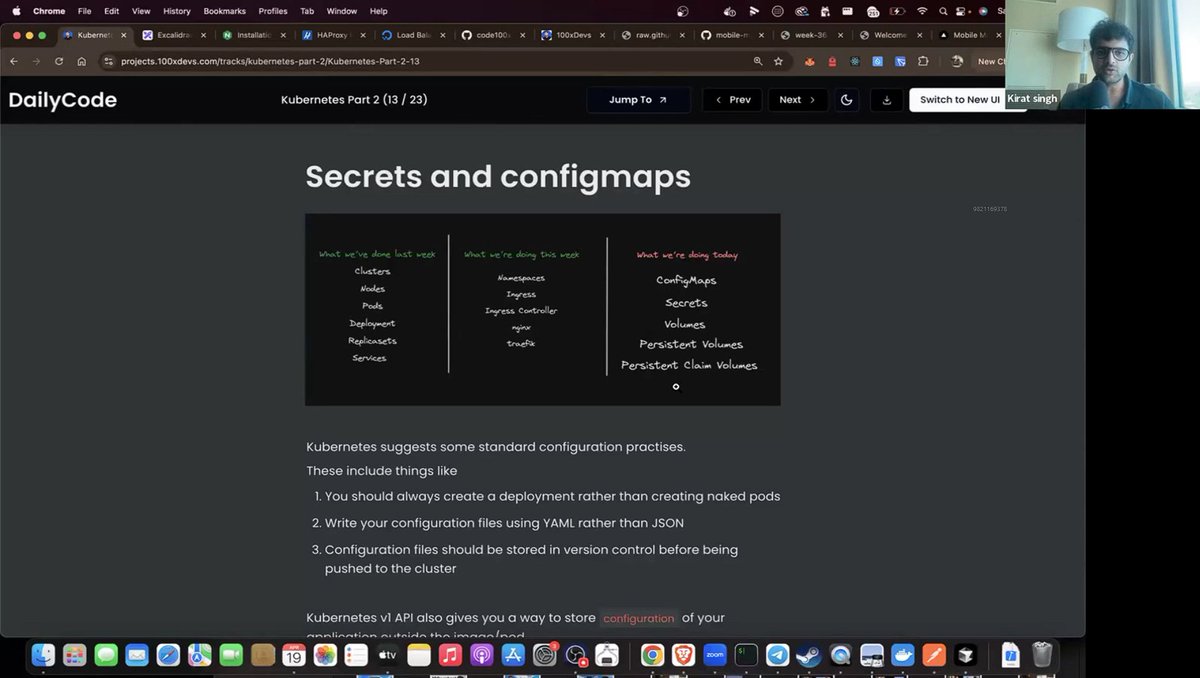Open Mail from the dock
The width and height of the screenshot is (1200, 678).
tap(137, 655)
